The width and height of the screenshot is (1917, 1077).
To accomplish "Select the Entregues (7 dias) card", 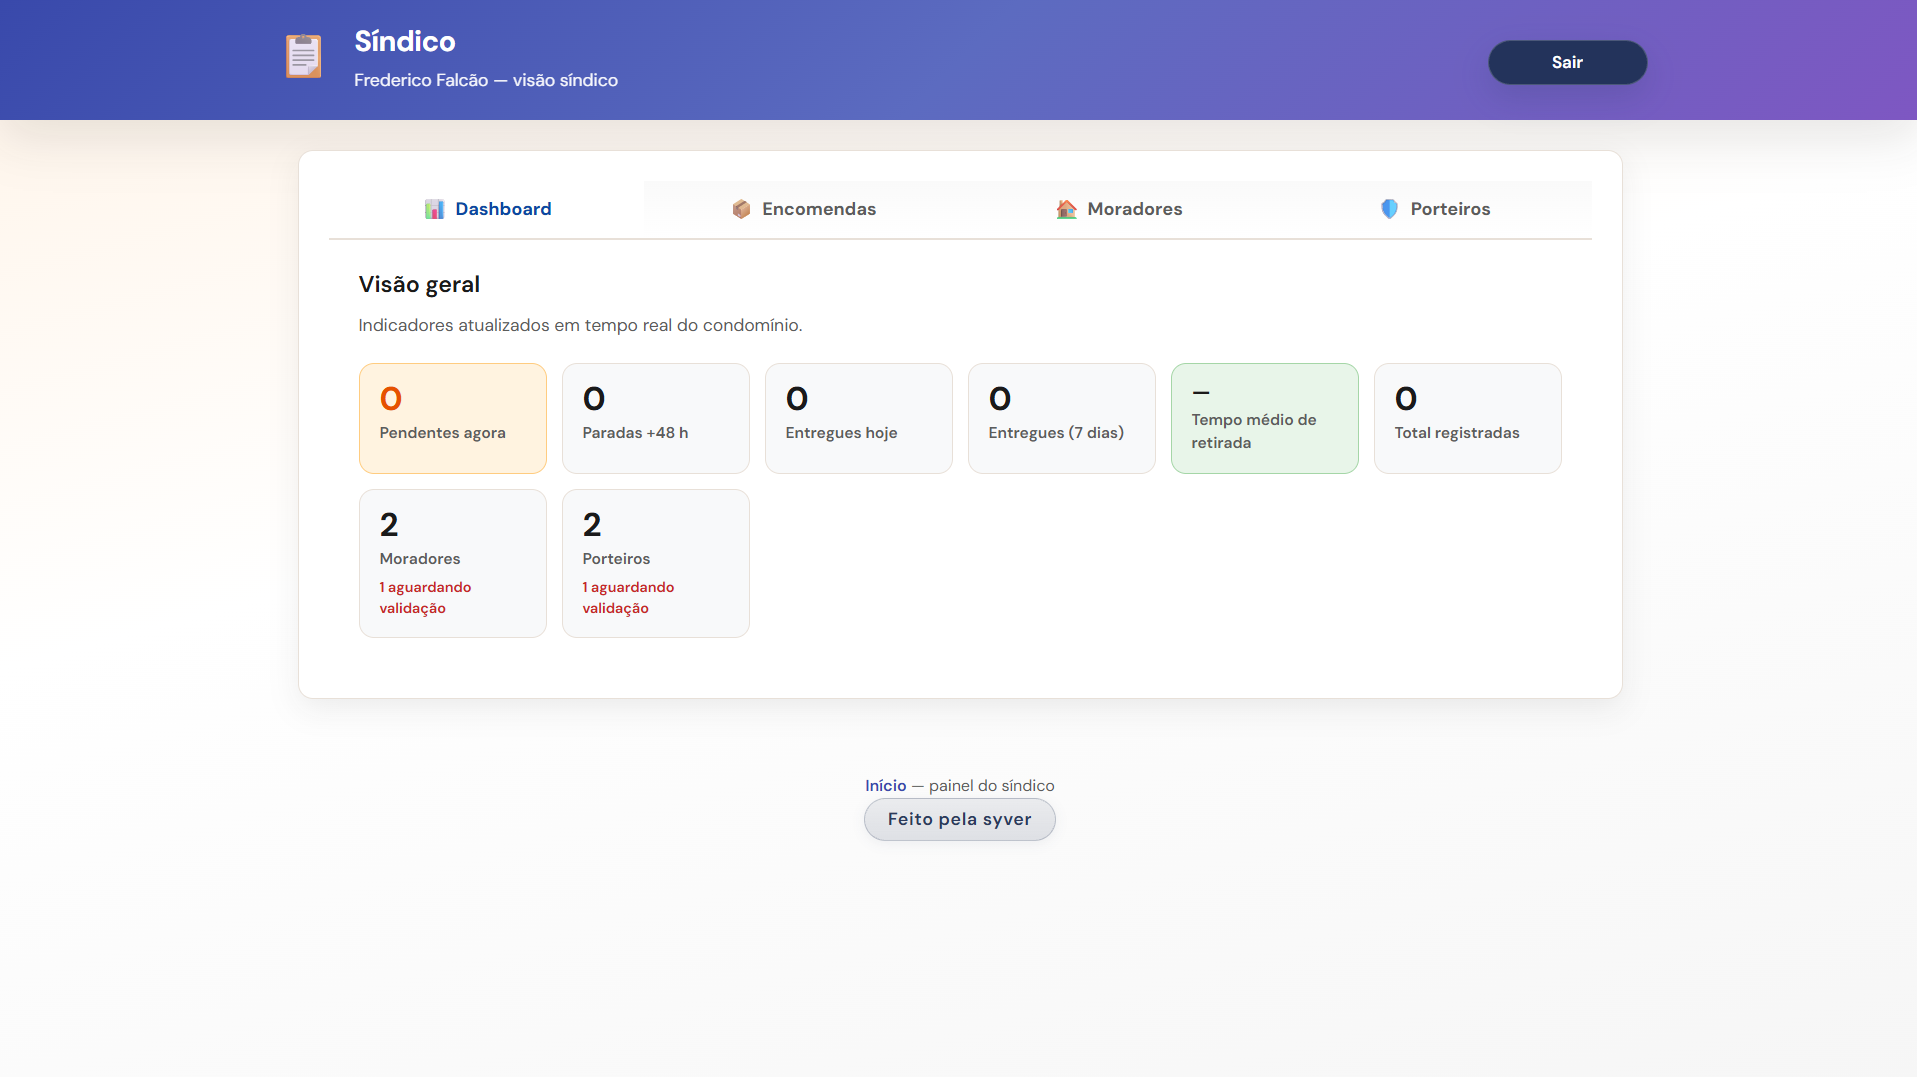I will 1062,418.
